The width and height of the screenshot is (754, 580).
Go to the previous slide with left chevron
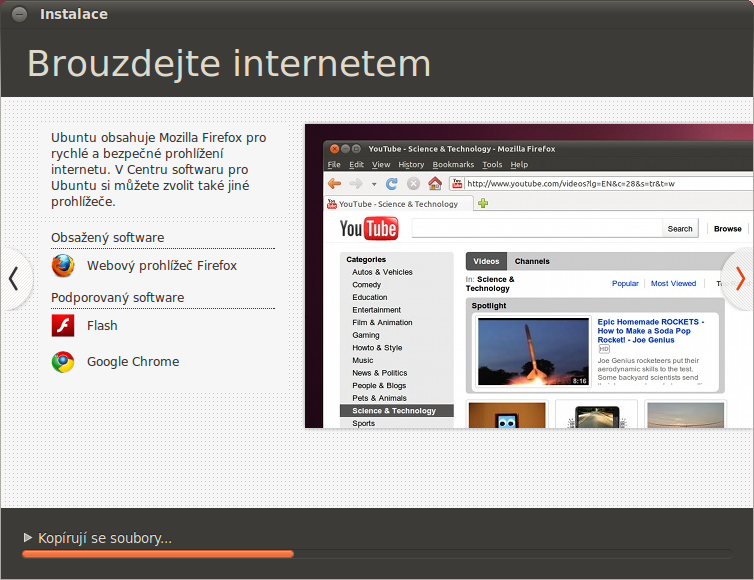point(14,278)
